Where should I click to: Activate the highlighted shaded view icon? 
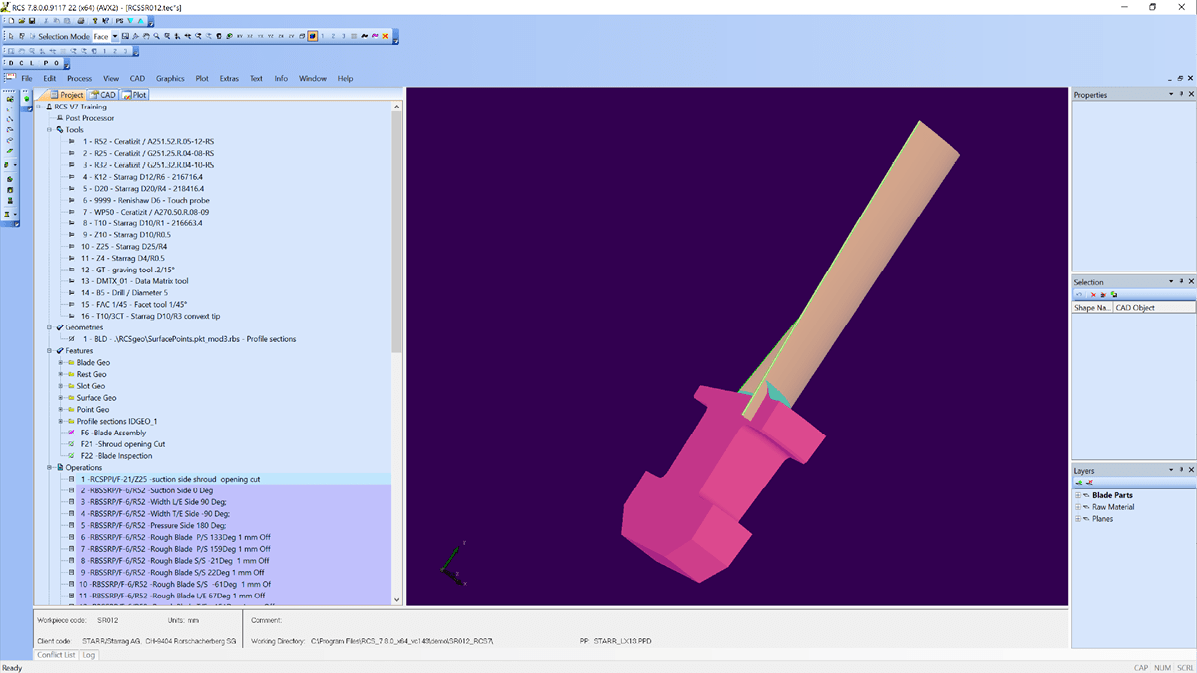click(312, 36)
